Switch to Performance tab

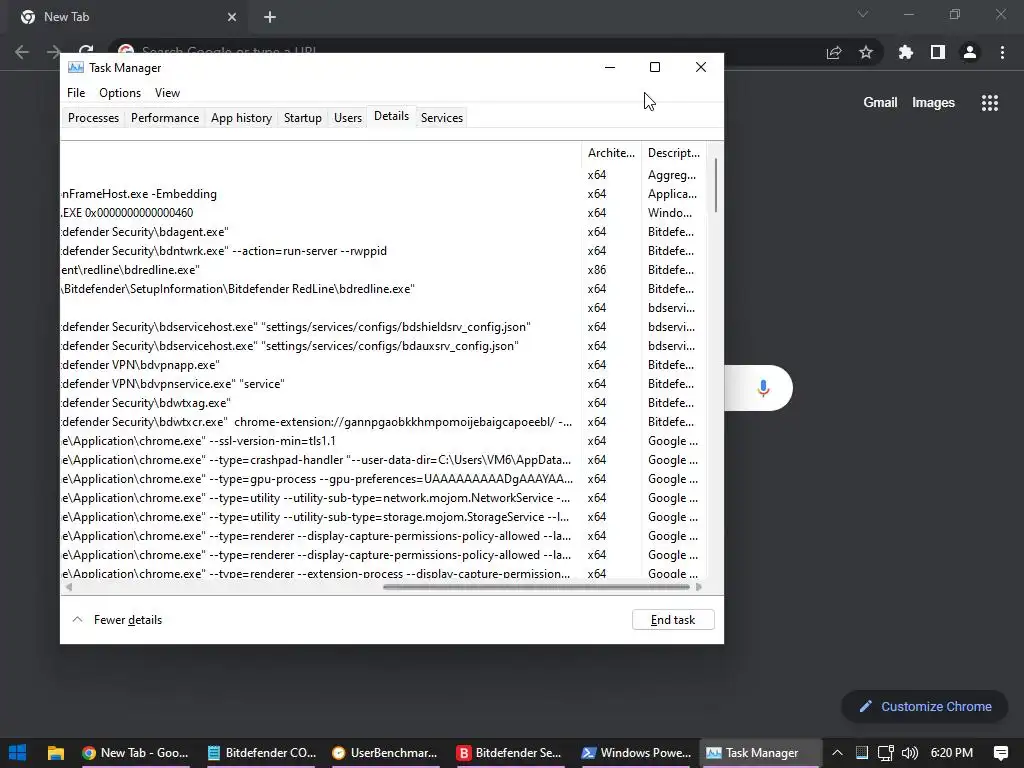point(165,118)
